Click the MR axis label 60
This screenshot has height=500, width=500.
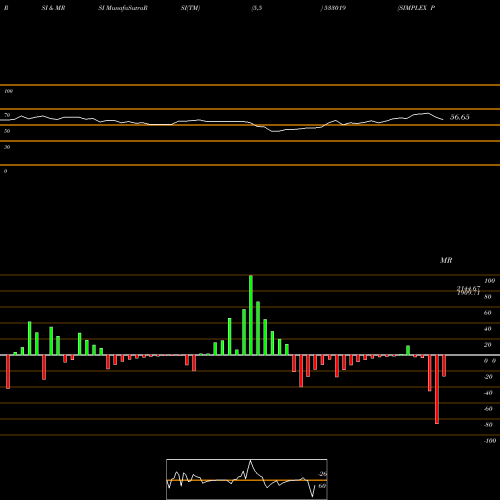[x=487, y=313]
